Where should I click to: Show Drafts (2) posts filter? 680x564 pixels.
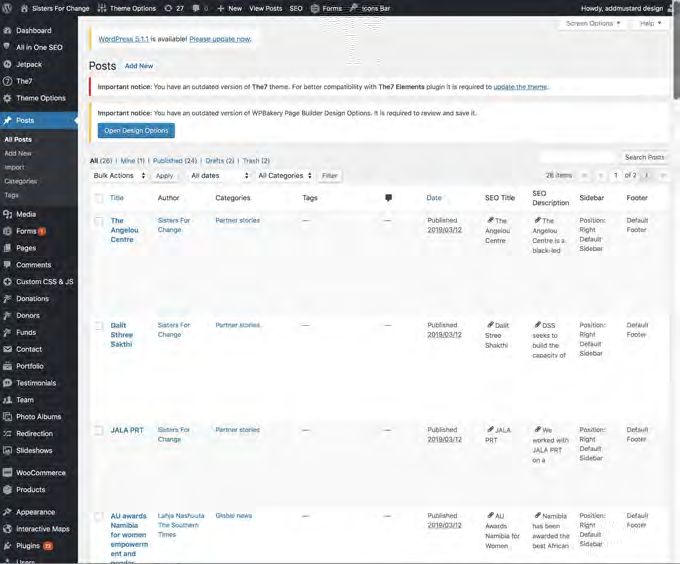[x=220, y=161]
